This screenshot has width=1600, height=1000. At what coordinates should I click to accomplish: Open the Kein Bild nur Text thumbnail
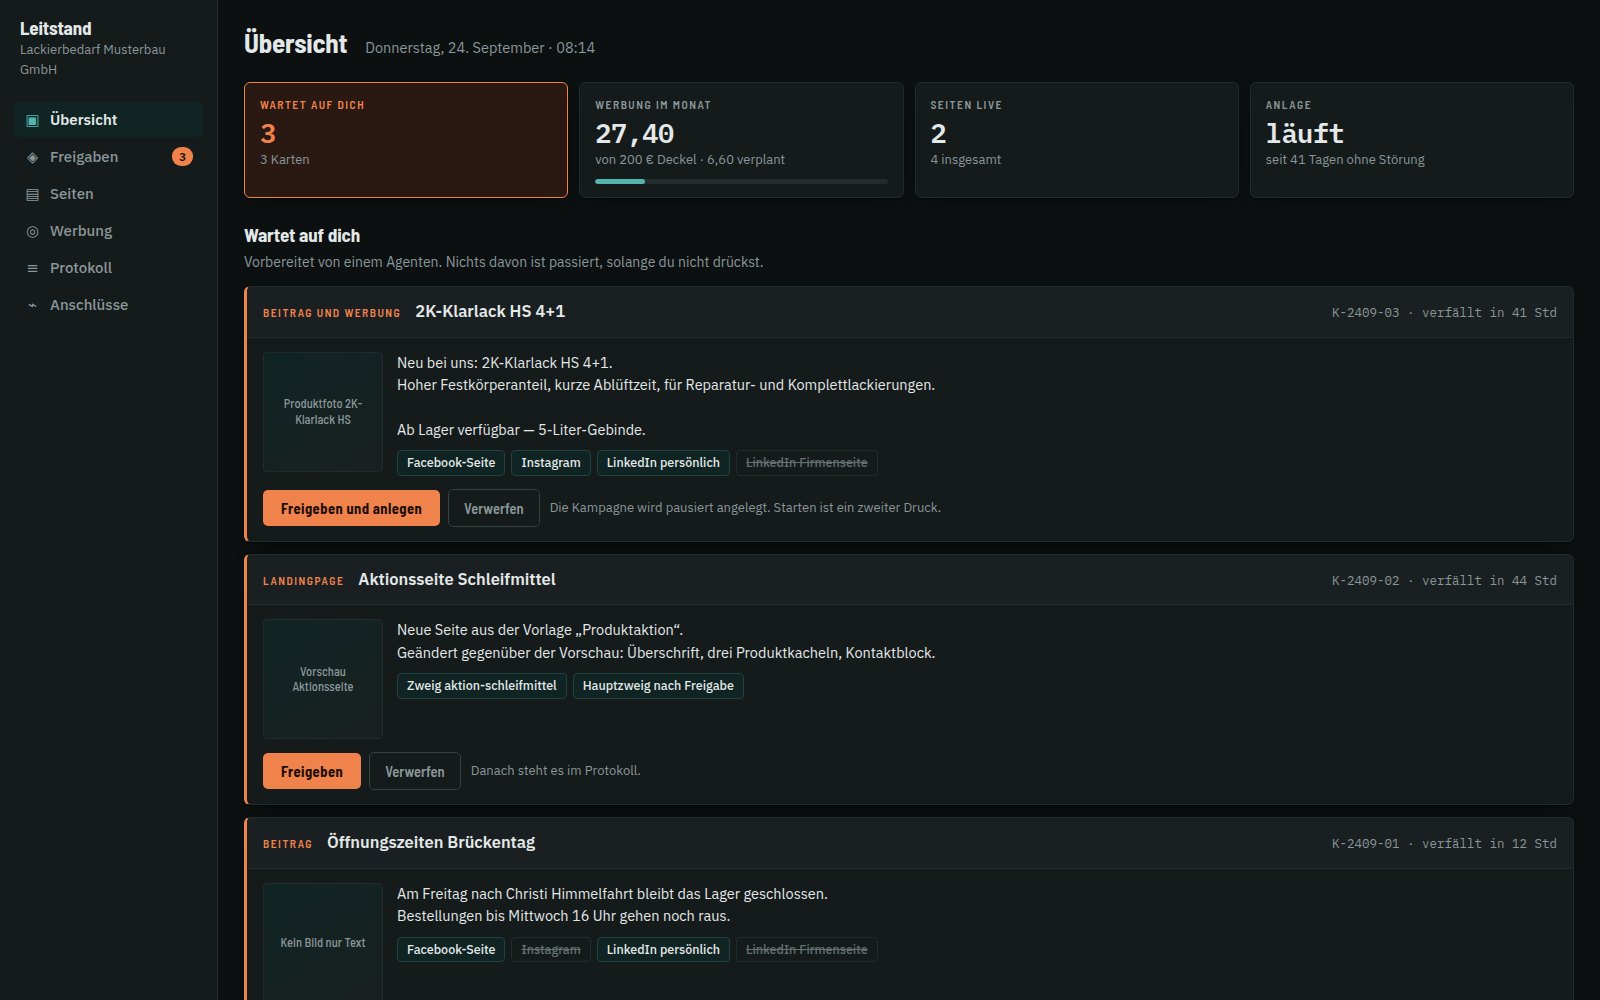point(323,942)
